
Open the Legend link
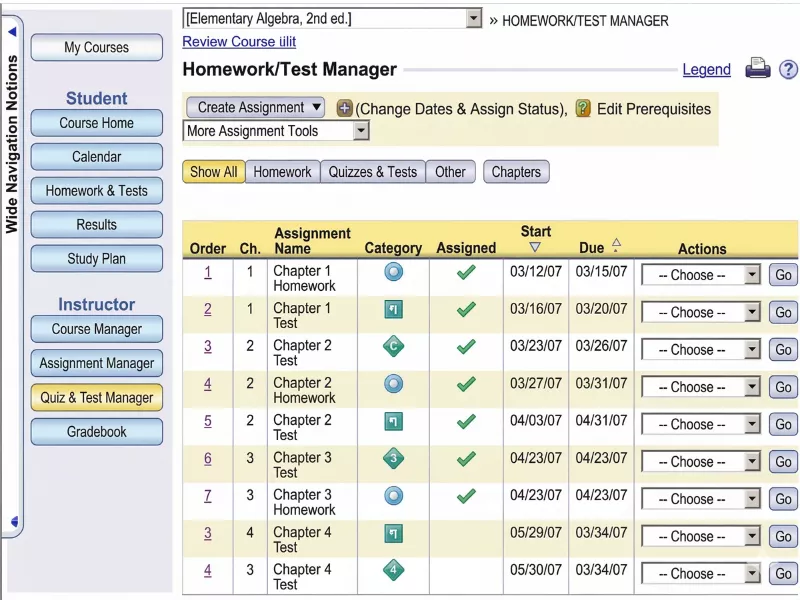click(707, 69)
